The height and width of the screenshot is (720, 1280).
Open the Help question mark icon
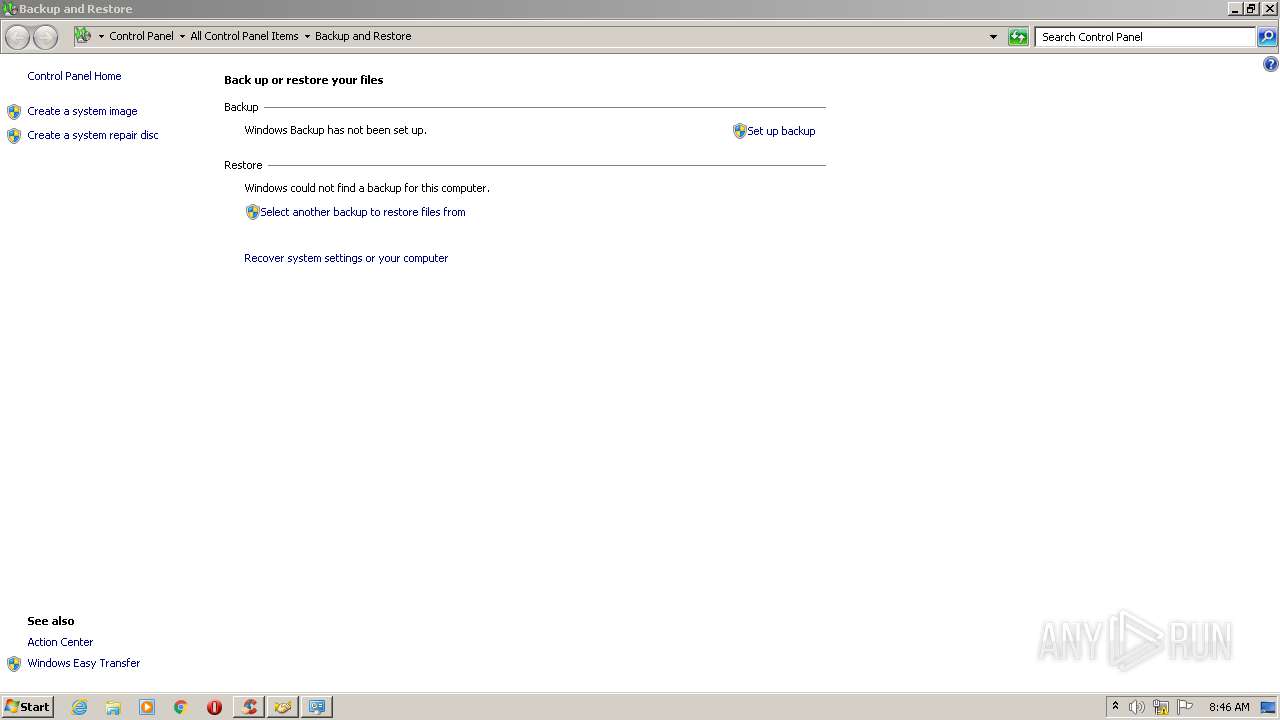click(x=1270, y=64)
